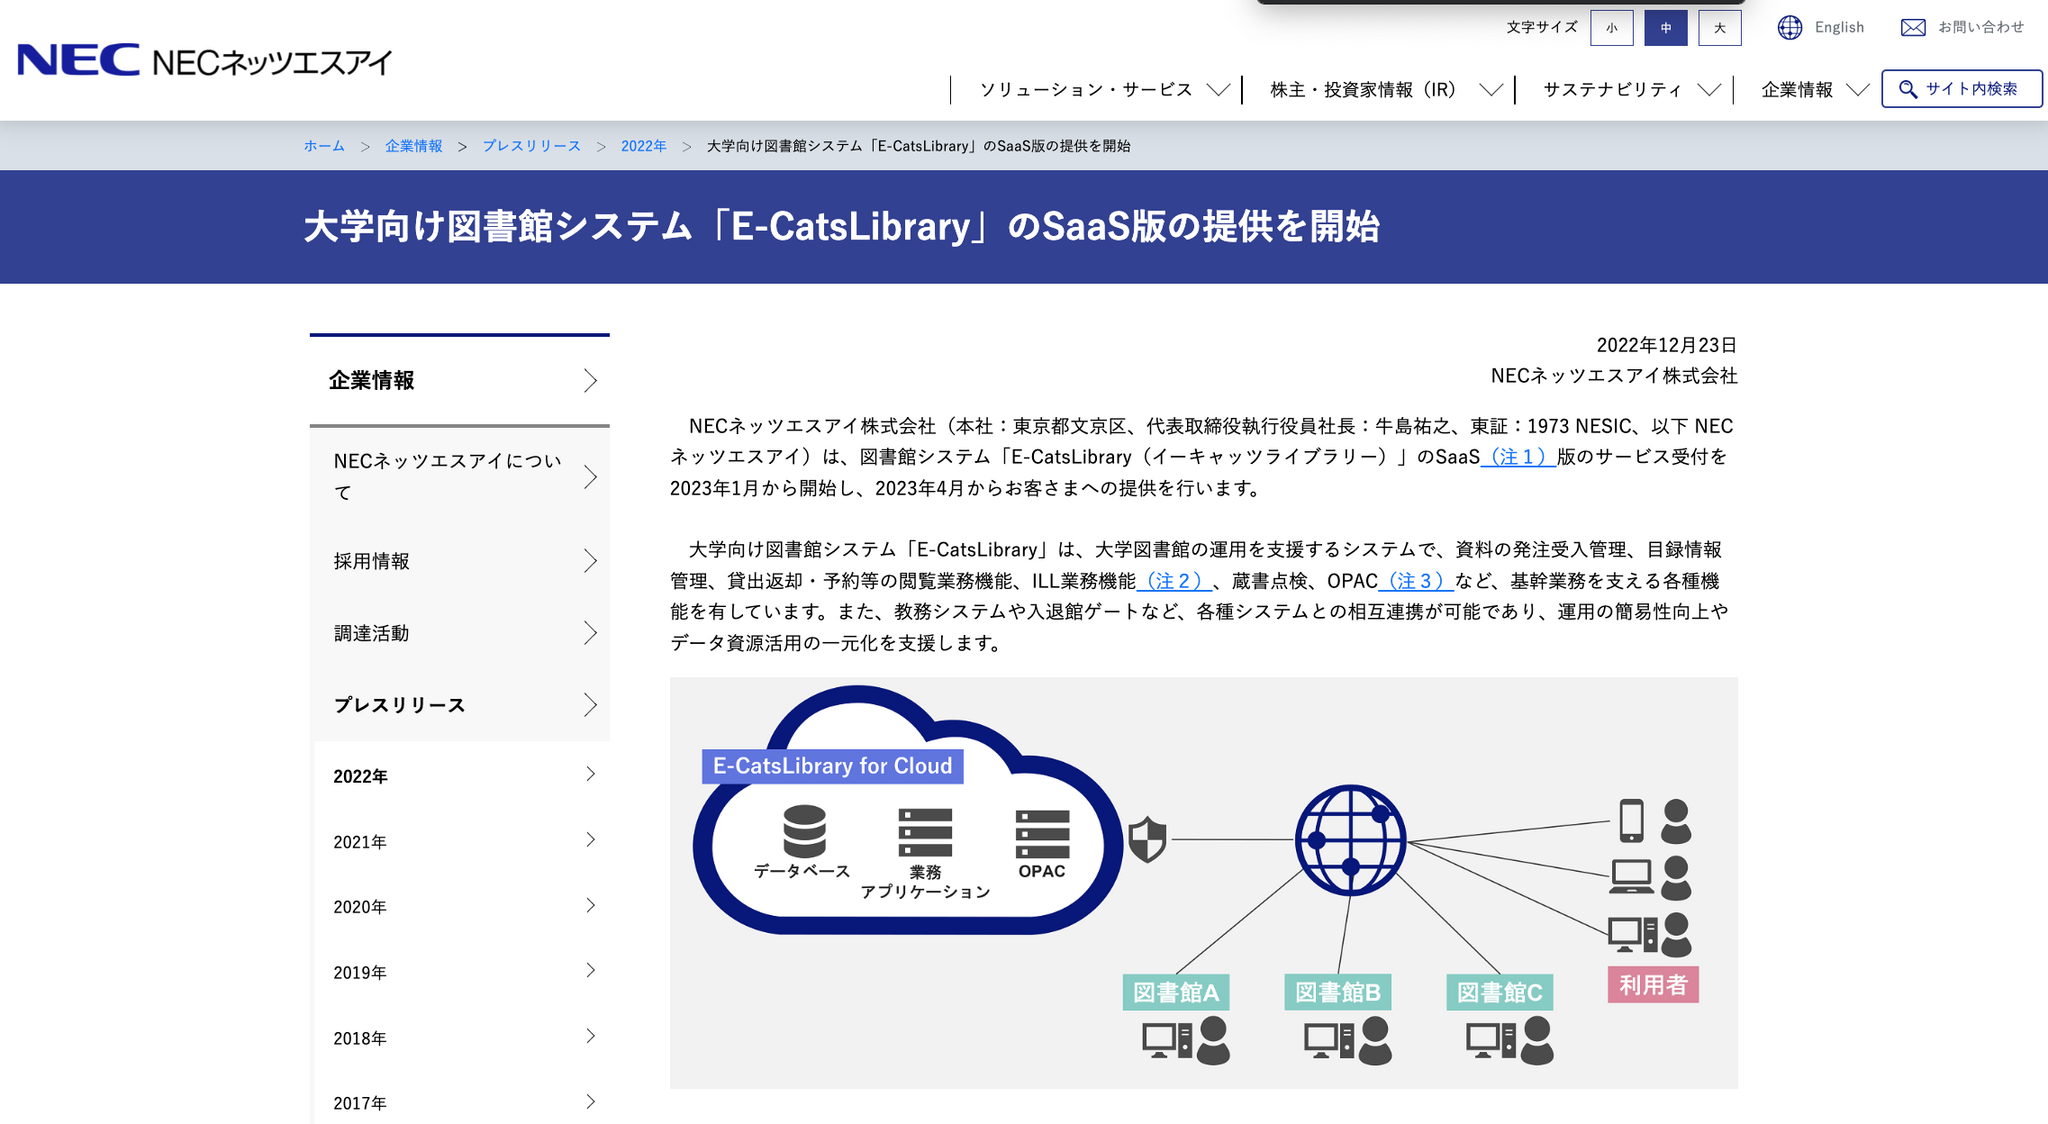Viewport: 2048px width, 1124px height.
Task: Click the chevron beside 採用情報
Action: pyautogui.click(x=590, y=561)
